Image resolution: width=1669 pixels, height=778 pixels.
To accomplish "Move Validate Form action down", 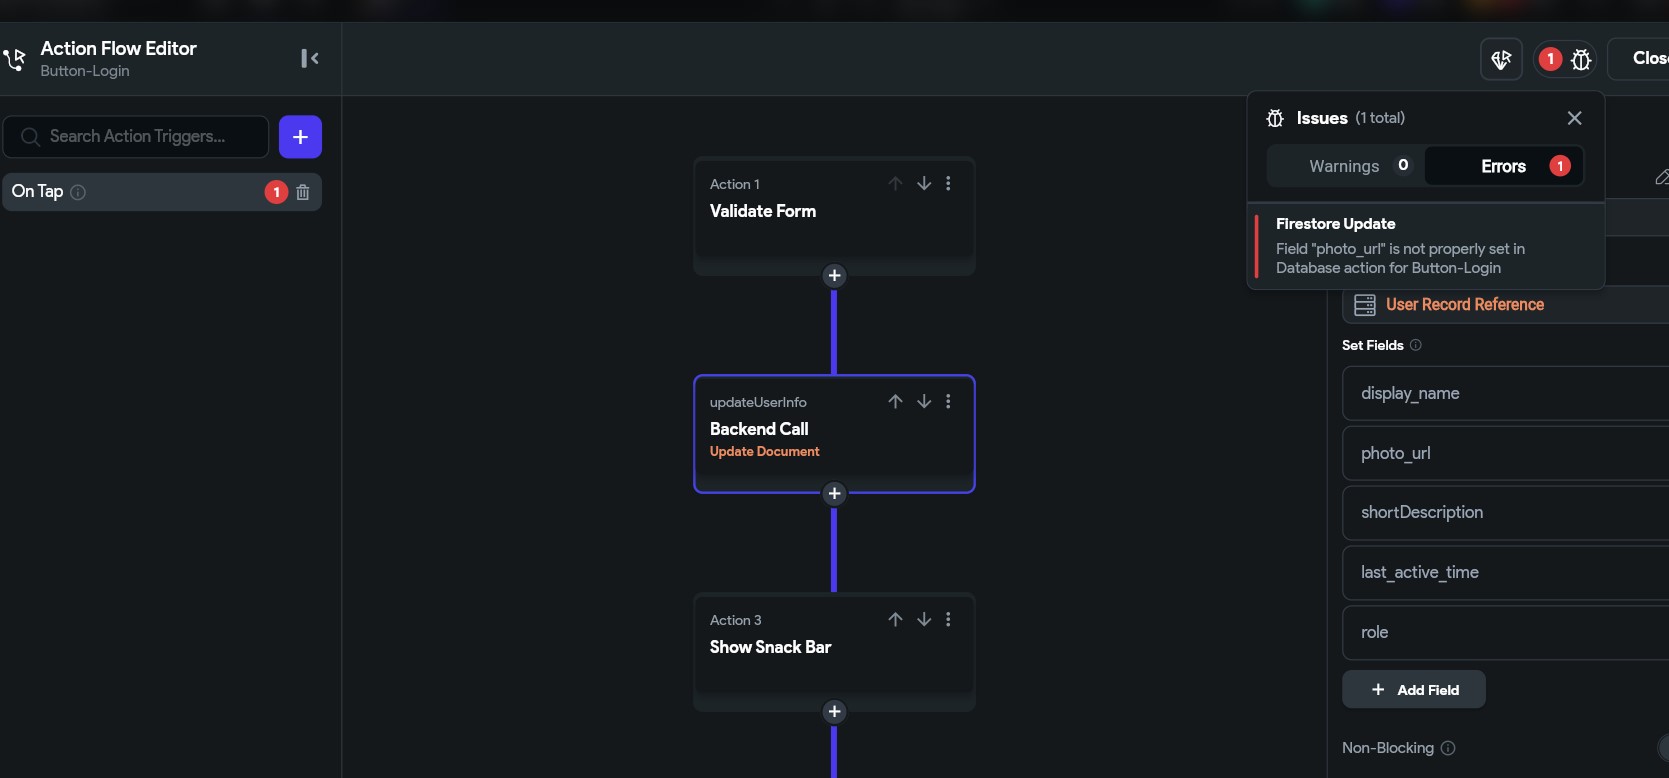I will pyautogui.click(x=924, y=184).
